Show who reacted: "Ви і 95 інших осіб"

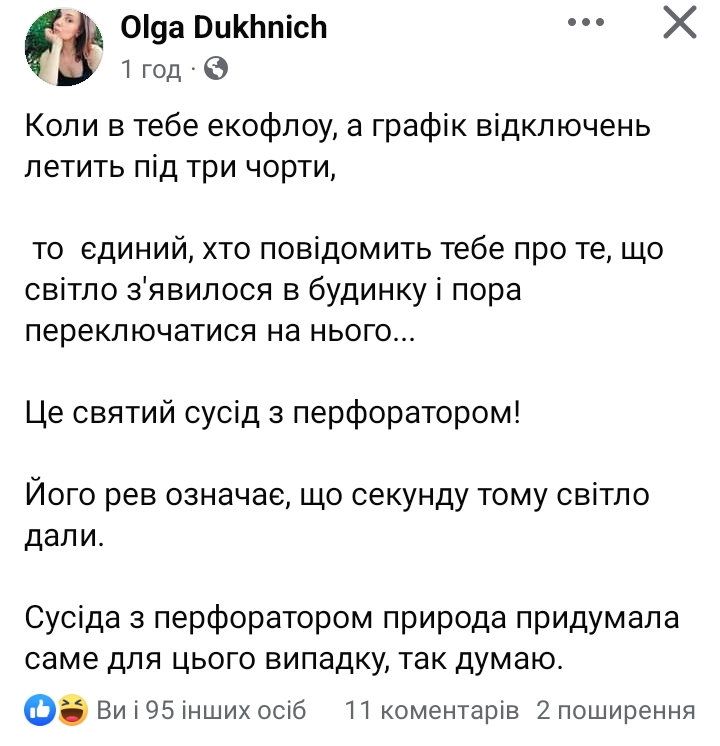pyautogui.click(x=201, y=711)
